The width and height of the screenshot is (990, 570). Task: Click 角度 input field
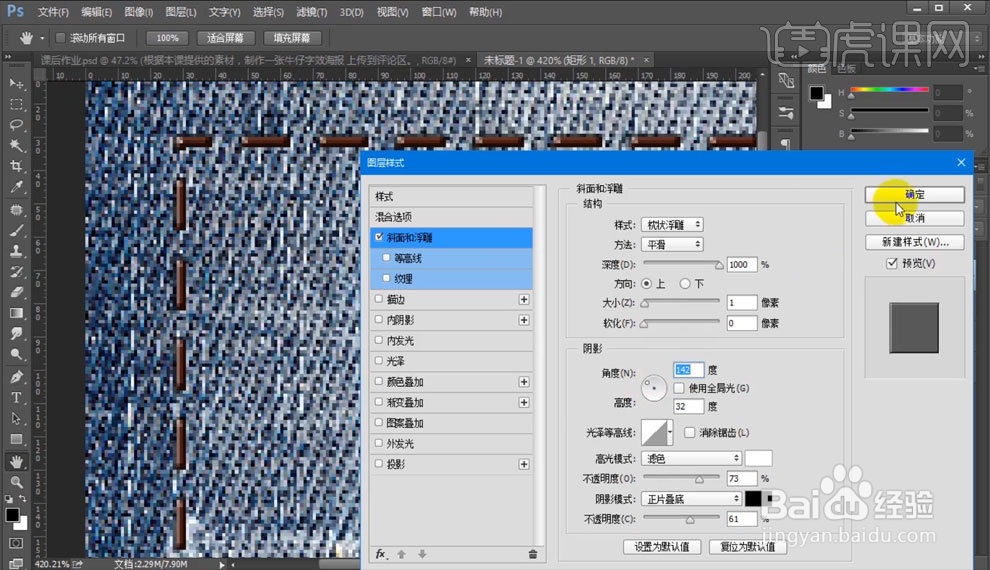click(x=688, y=370)
